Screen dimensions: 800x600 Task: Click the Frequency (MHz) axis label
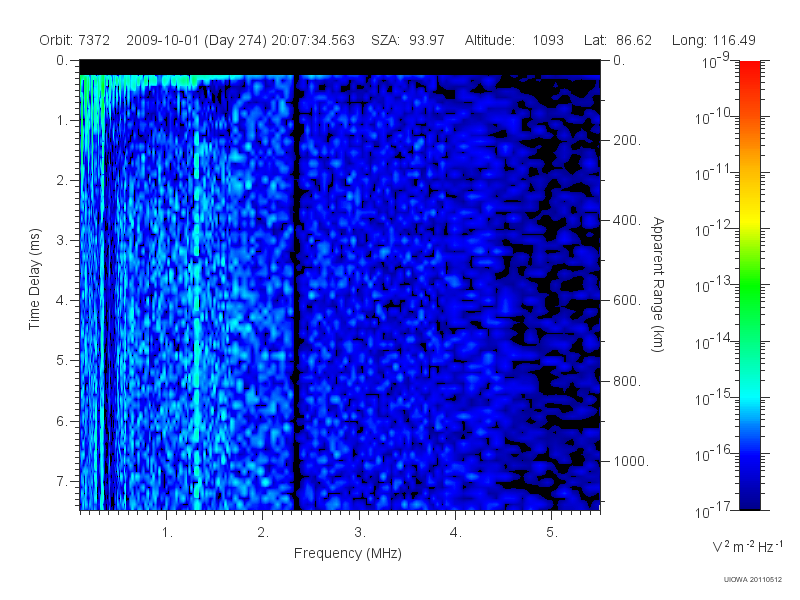pos(348,554)
